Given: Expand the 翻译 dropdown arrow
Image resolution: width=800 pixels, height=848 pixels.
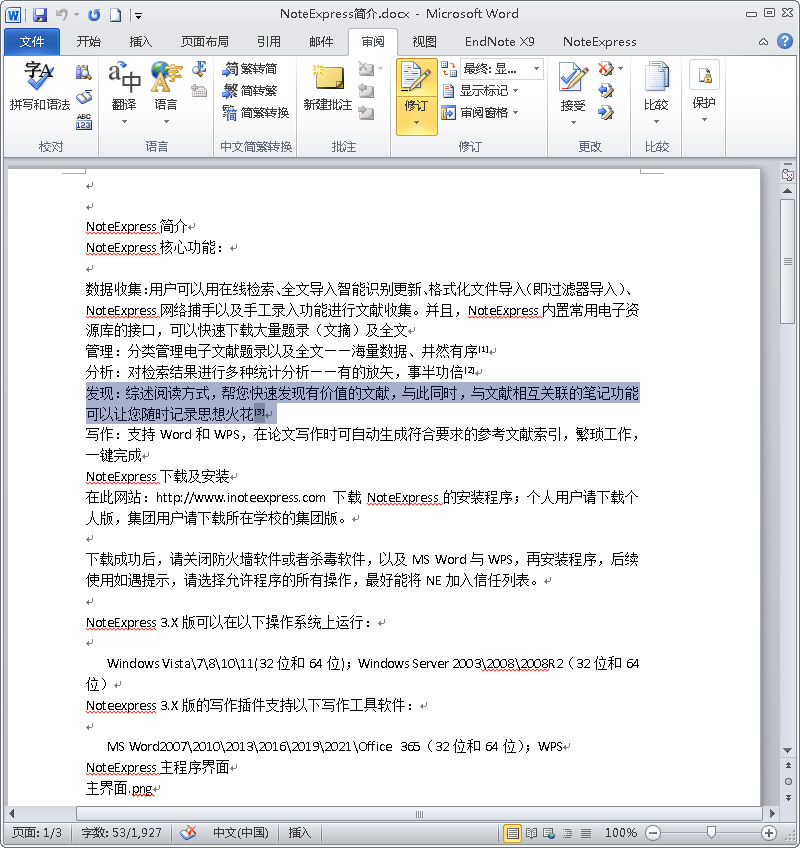Looking at the screenshot, I should (x=124, y=122).
